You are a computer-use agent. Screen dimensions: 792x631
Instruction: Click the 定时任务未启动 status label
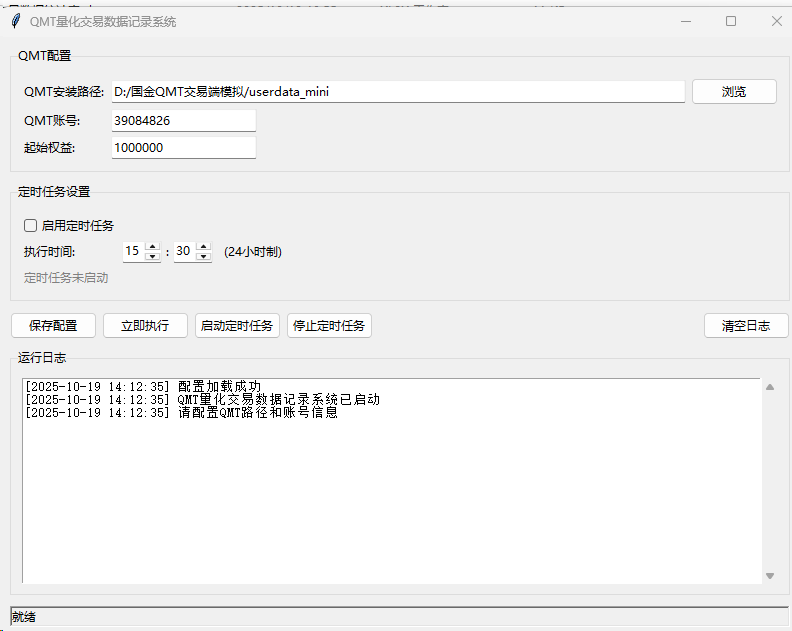click(66, 278)
